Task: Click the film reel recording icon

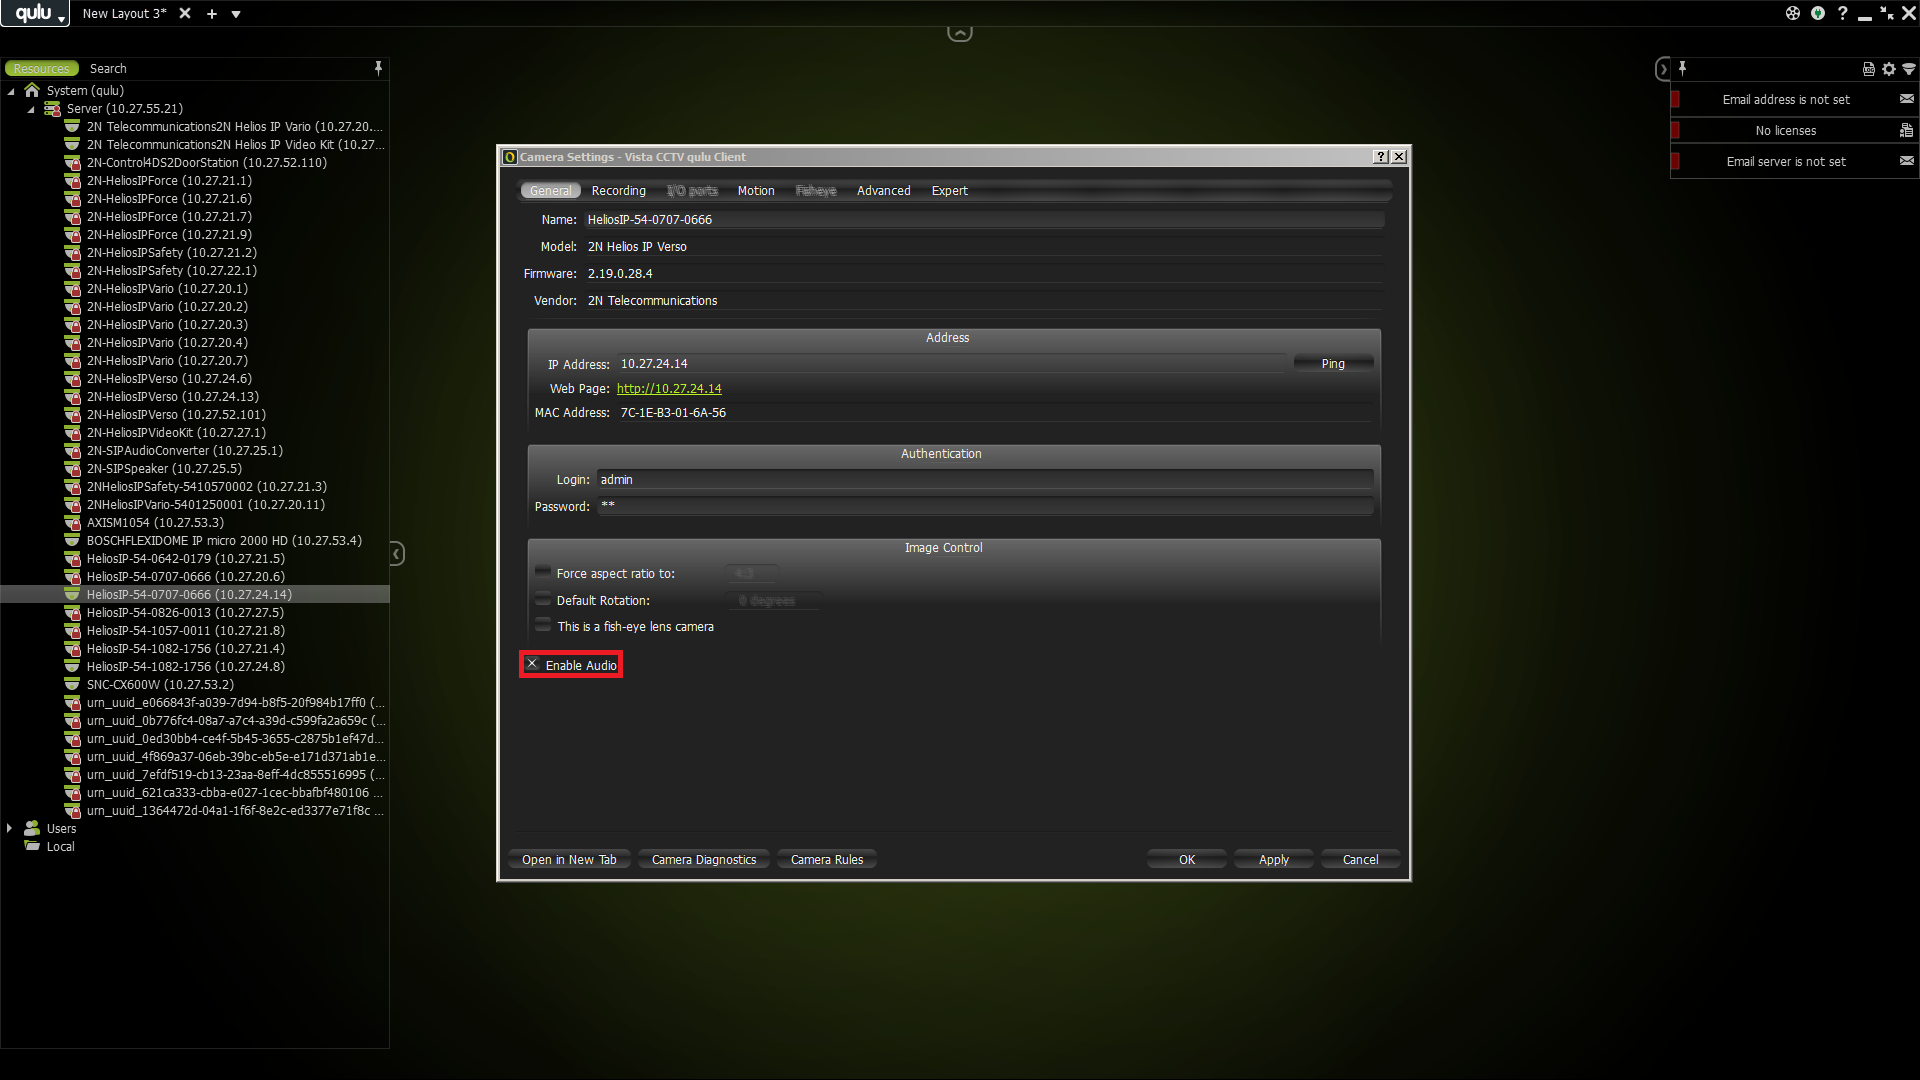Action: click(x=1792, y=13)
